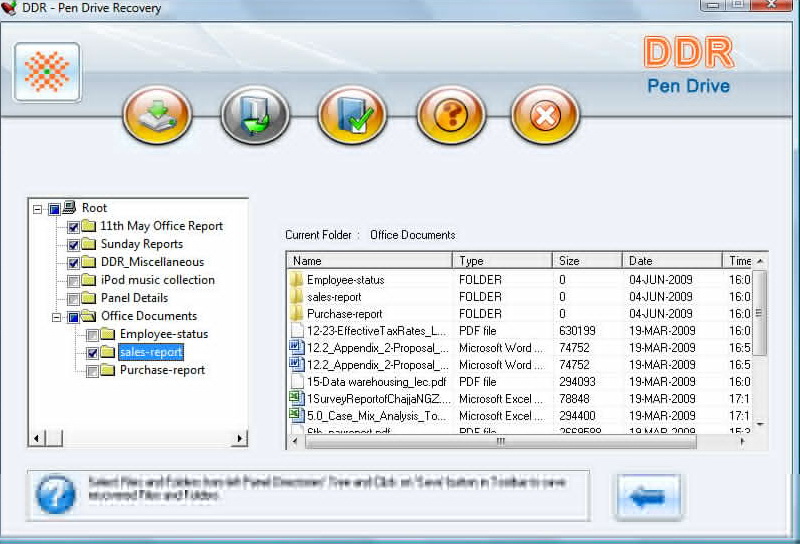Screen dimensions: 800x544
Task: Click the Size column header
Action: 586,261
